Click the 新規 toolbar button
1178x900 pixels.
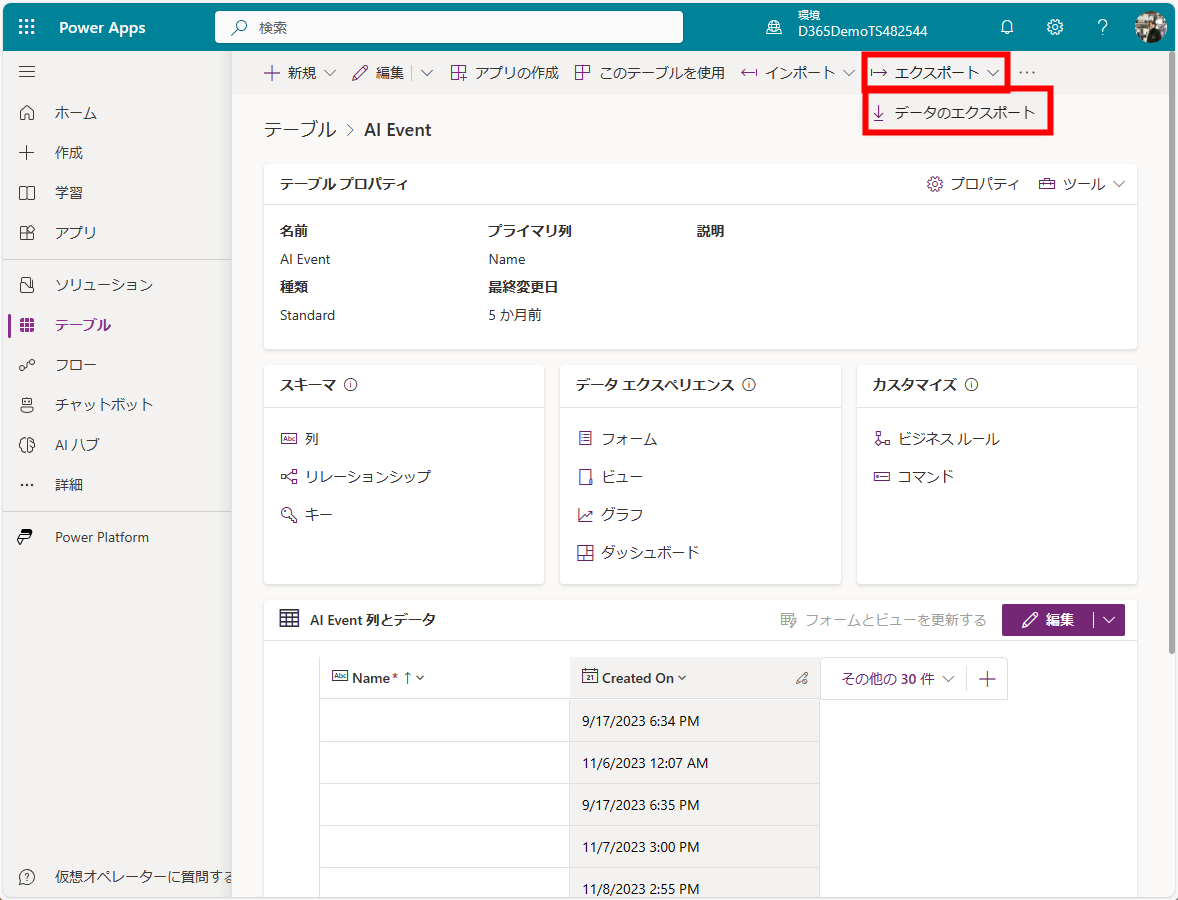pyautogui.click(x=290, y=73)
